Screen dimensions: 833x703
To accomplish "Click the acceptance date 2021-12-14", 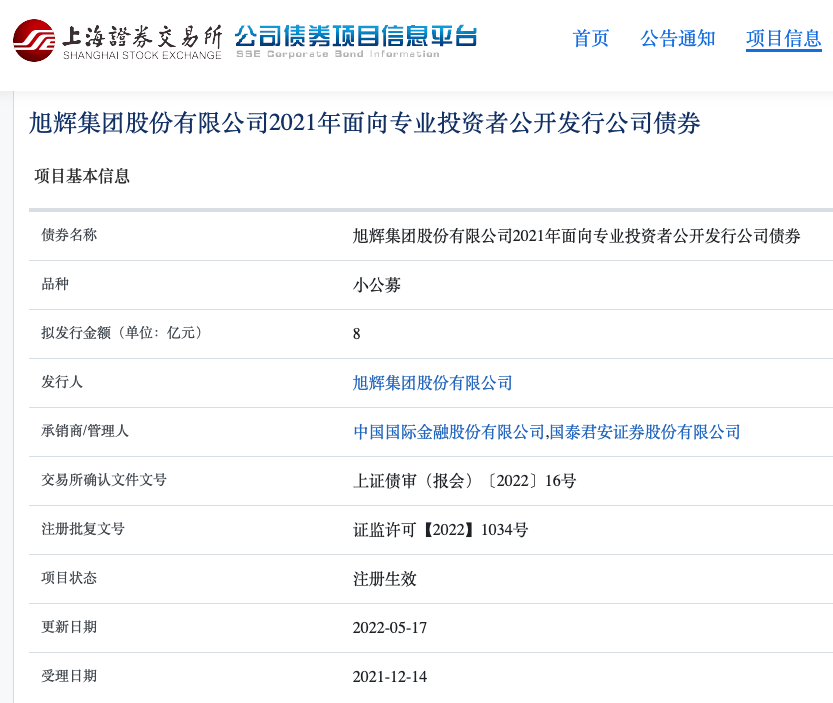I will [x=389, y=676].
